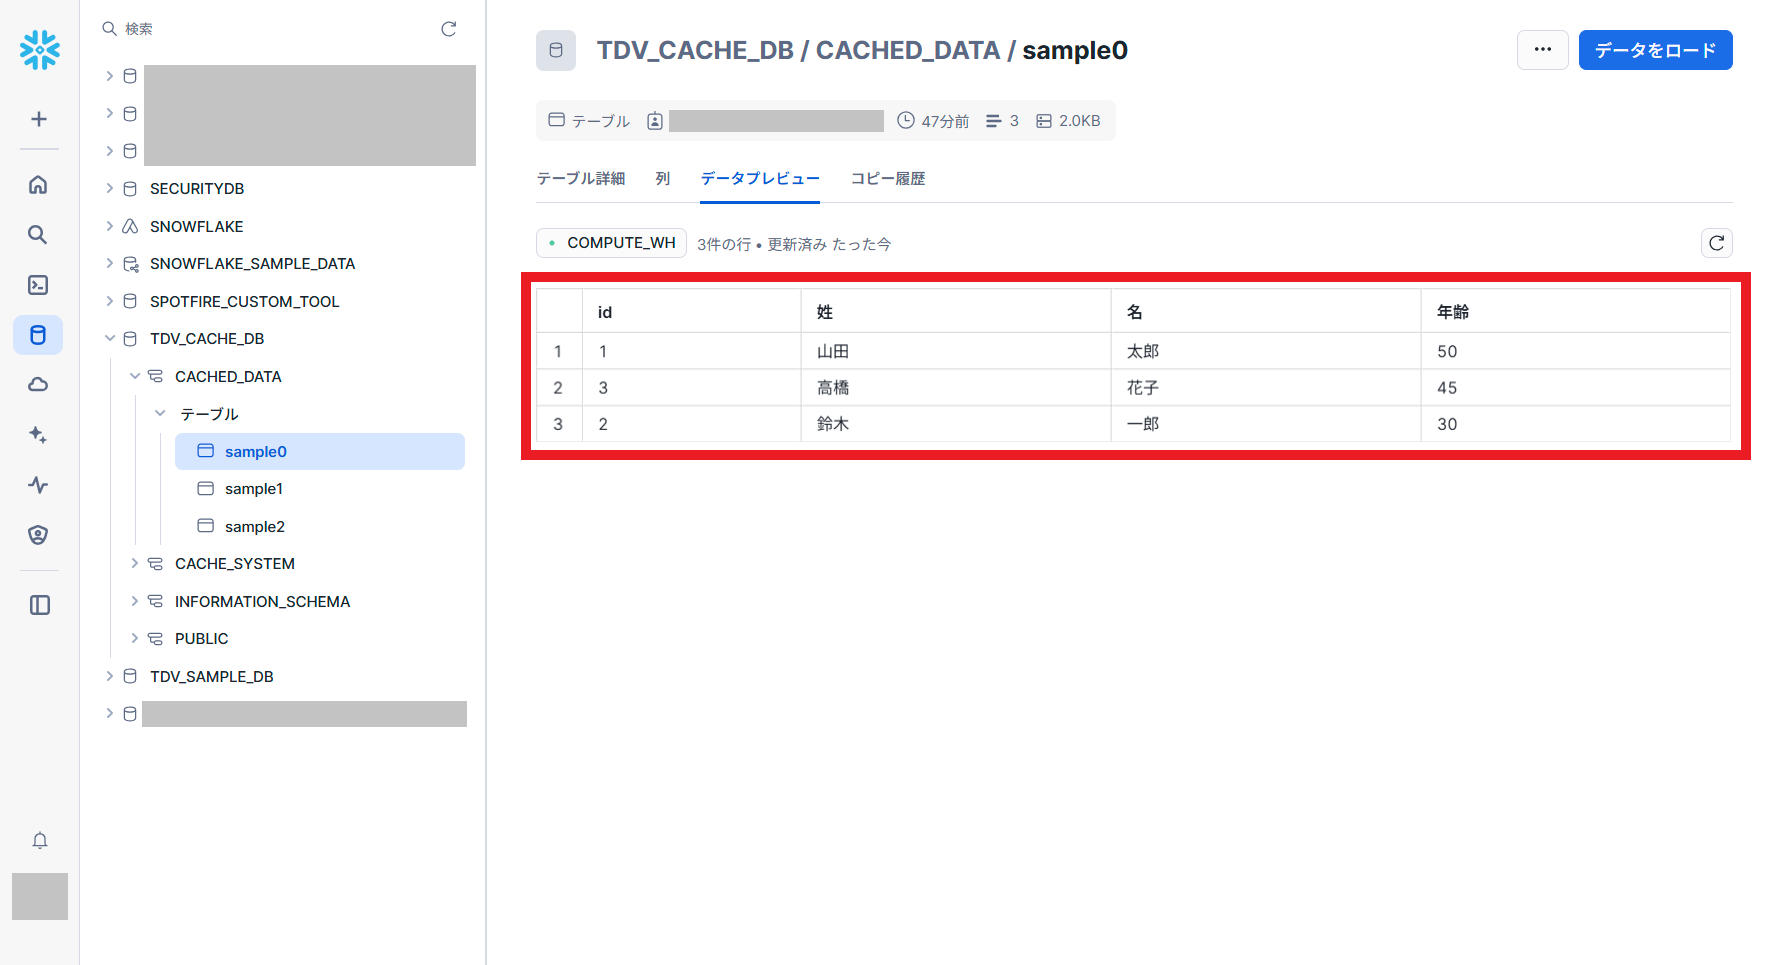
Task: Click the CACHE_SYSTEM schema icon
Action: pos(155,564)
